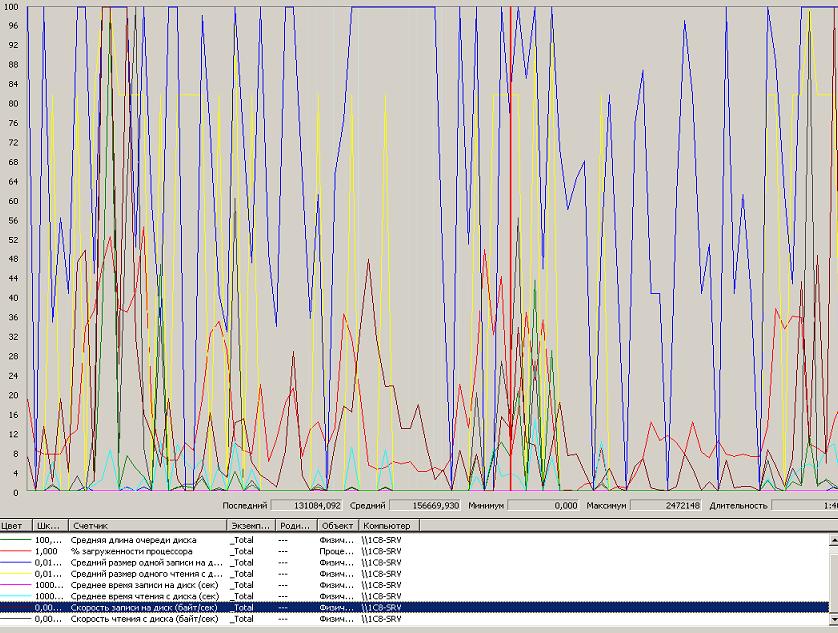Click the red color swatch of the processor counter
Image resolution: width=838 pixels, height=633 pixels.
tap(16, 551)
